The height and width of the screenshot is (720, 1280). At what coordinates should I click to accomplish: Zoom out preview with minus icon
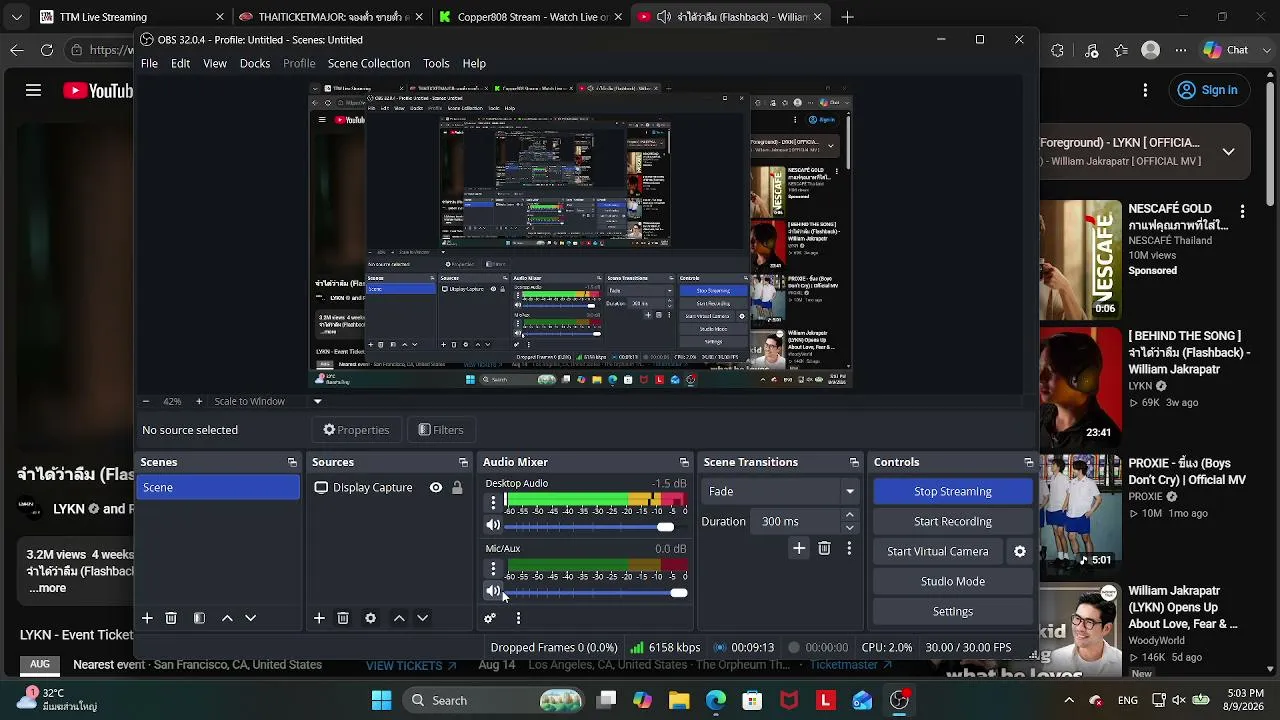(146, 401)
